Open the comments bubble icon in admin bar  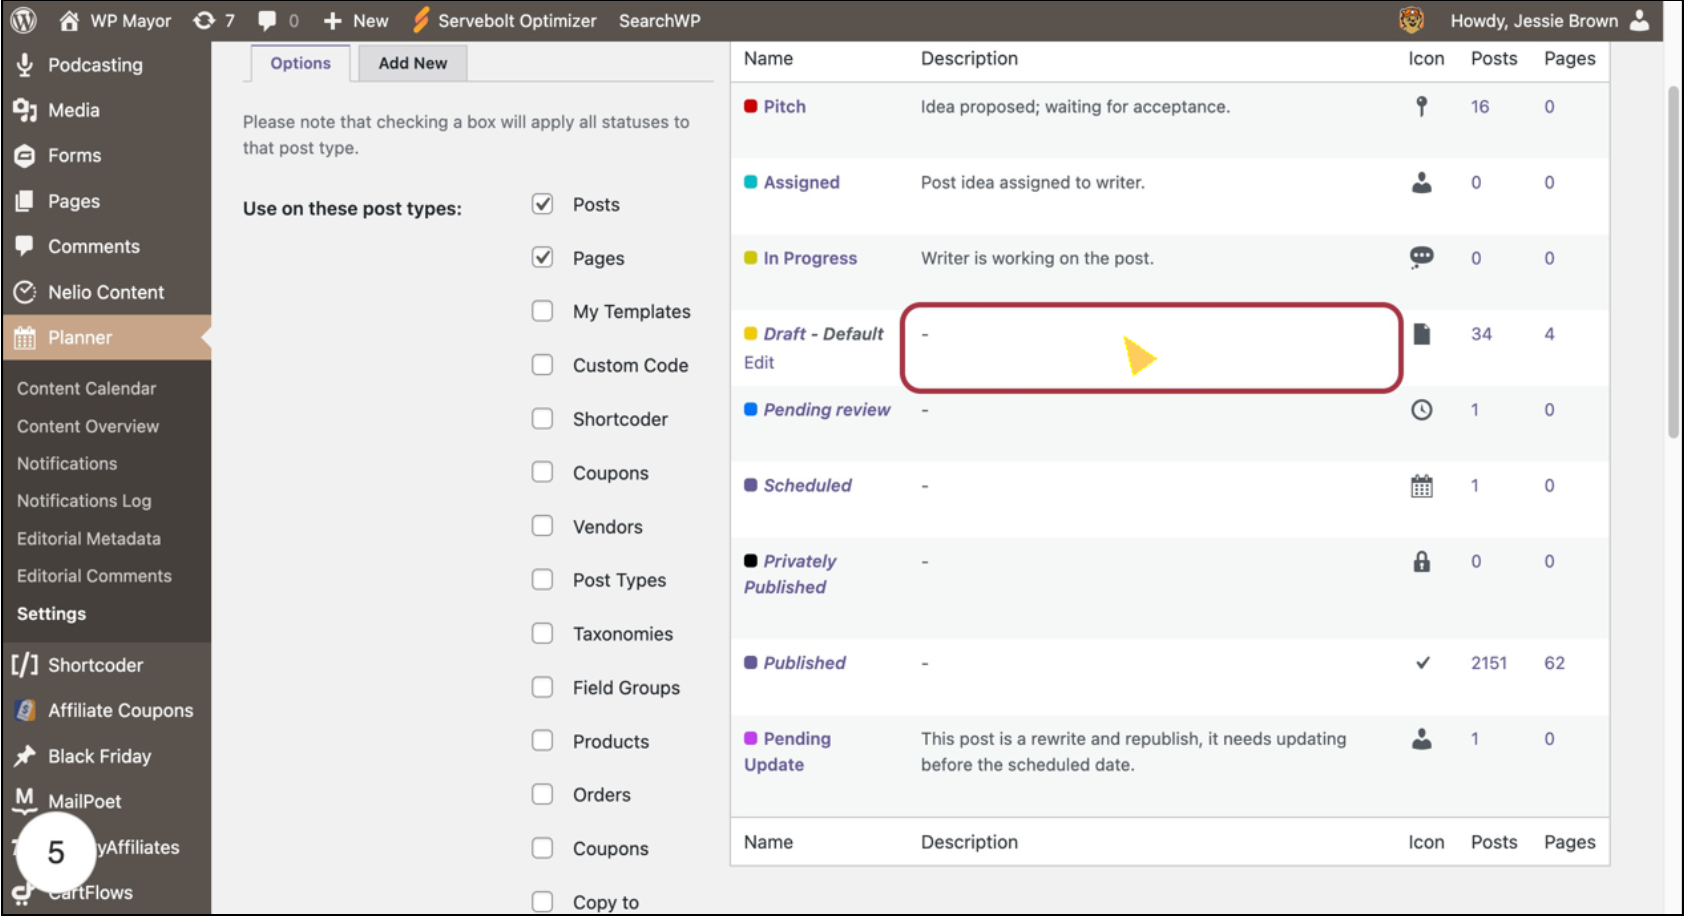(267, 20)
